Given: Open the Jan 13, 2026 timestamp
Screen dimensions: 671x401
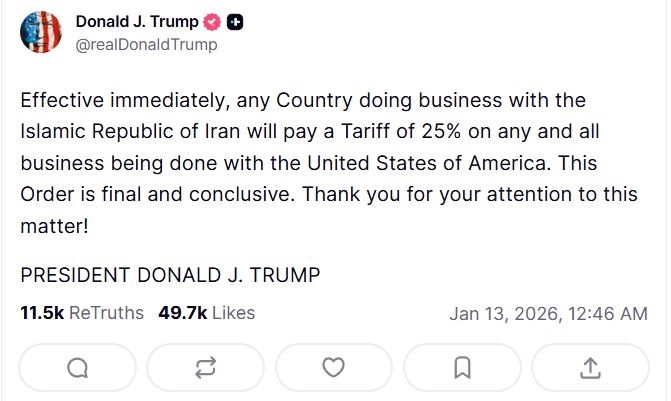Looking at the screenshot, I should (548, 314).
